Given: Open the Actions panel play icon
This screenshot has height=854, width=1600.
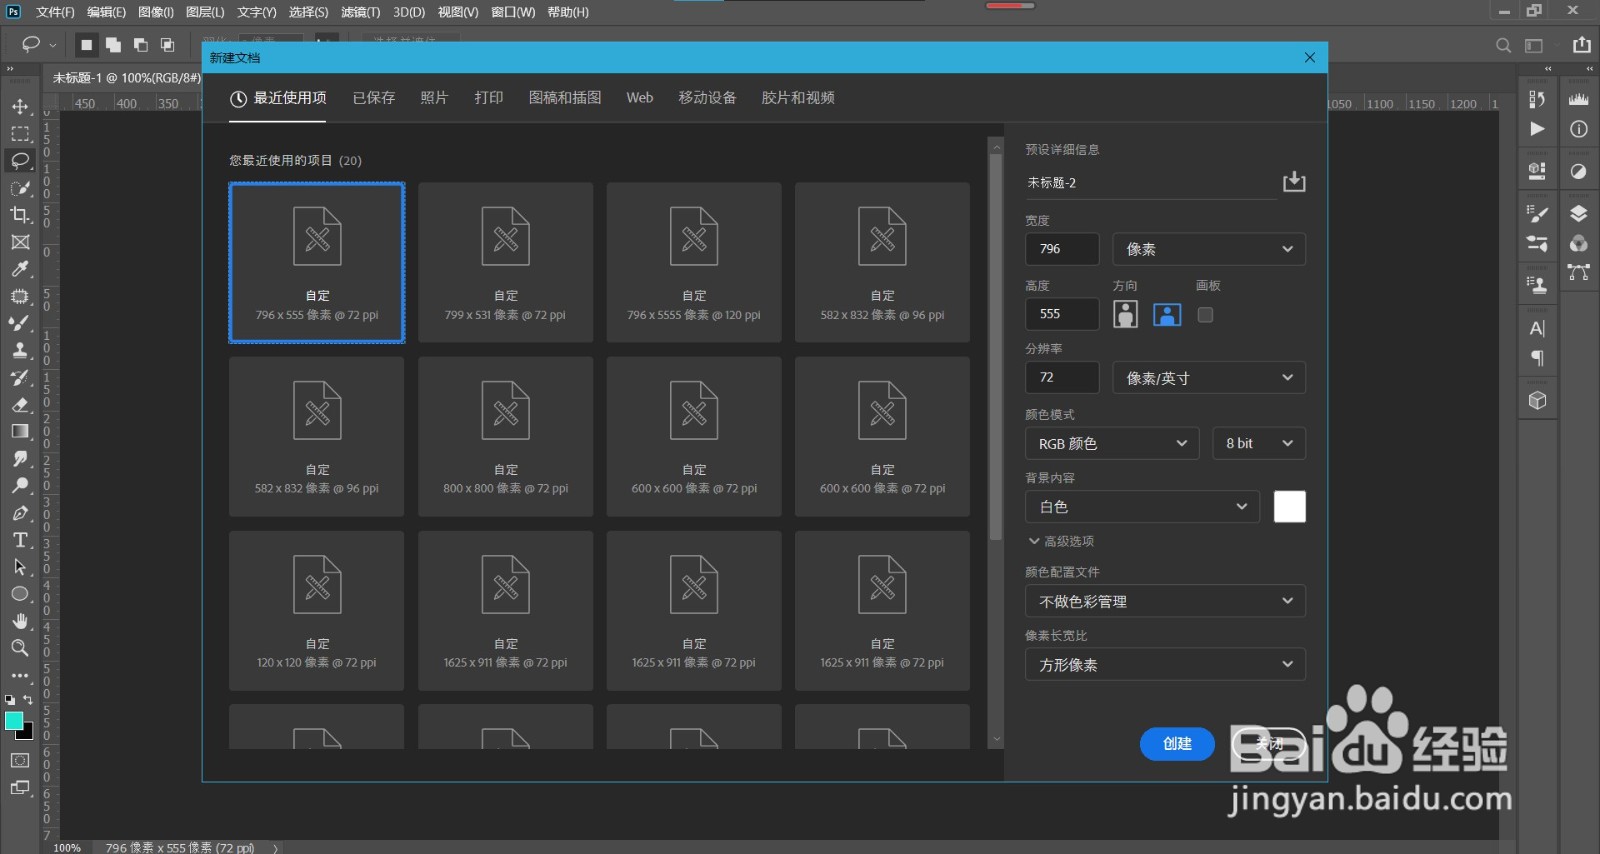Looking at the screenshot, I should tap(1537, 129).
